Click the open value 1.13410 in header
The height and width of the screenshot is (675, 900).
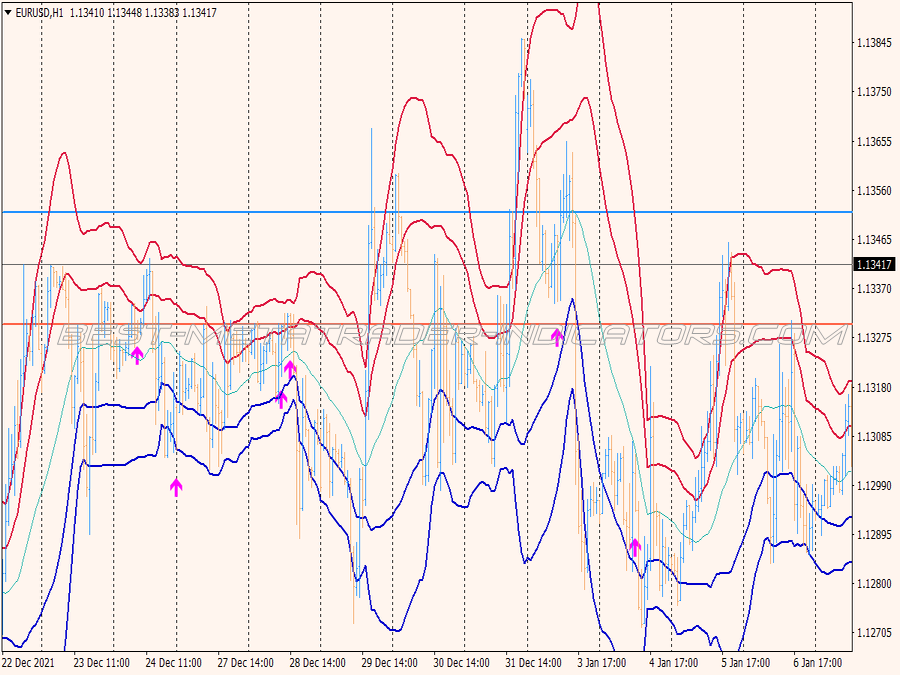pos(87,13)
